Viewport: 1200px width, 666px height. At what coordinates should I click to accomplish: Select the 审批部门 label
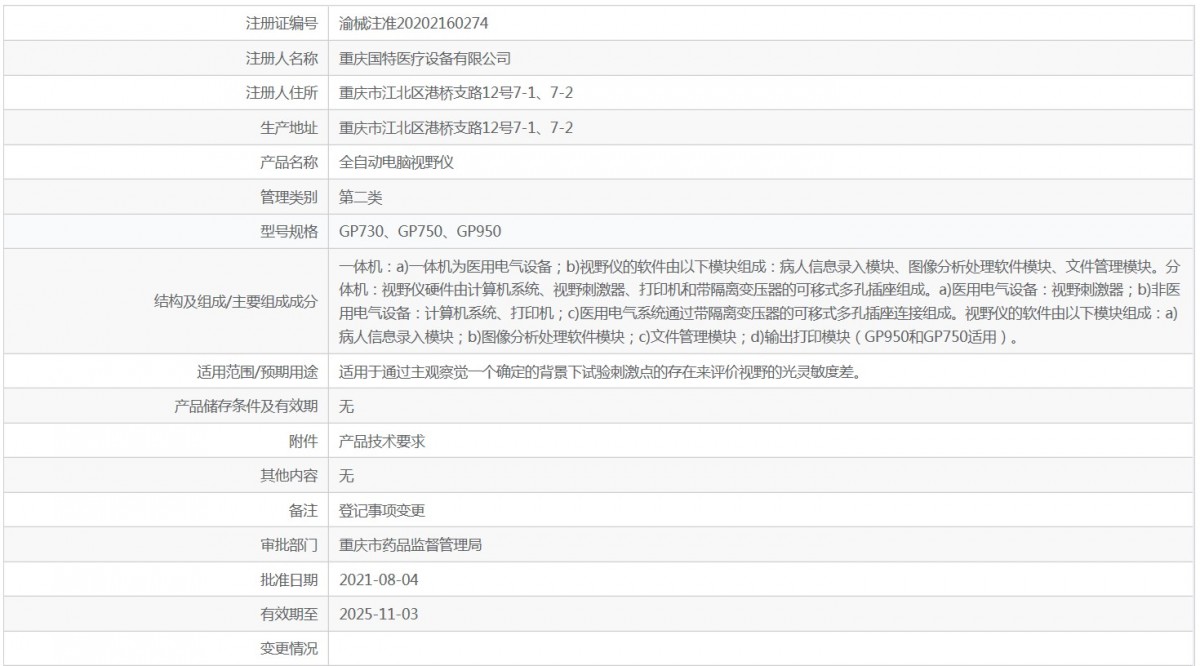pyautogui.click(x=289, y=546)
